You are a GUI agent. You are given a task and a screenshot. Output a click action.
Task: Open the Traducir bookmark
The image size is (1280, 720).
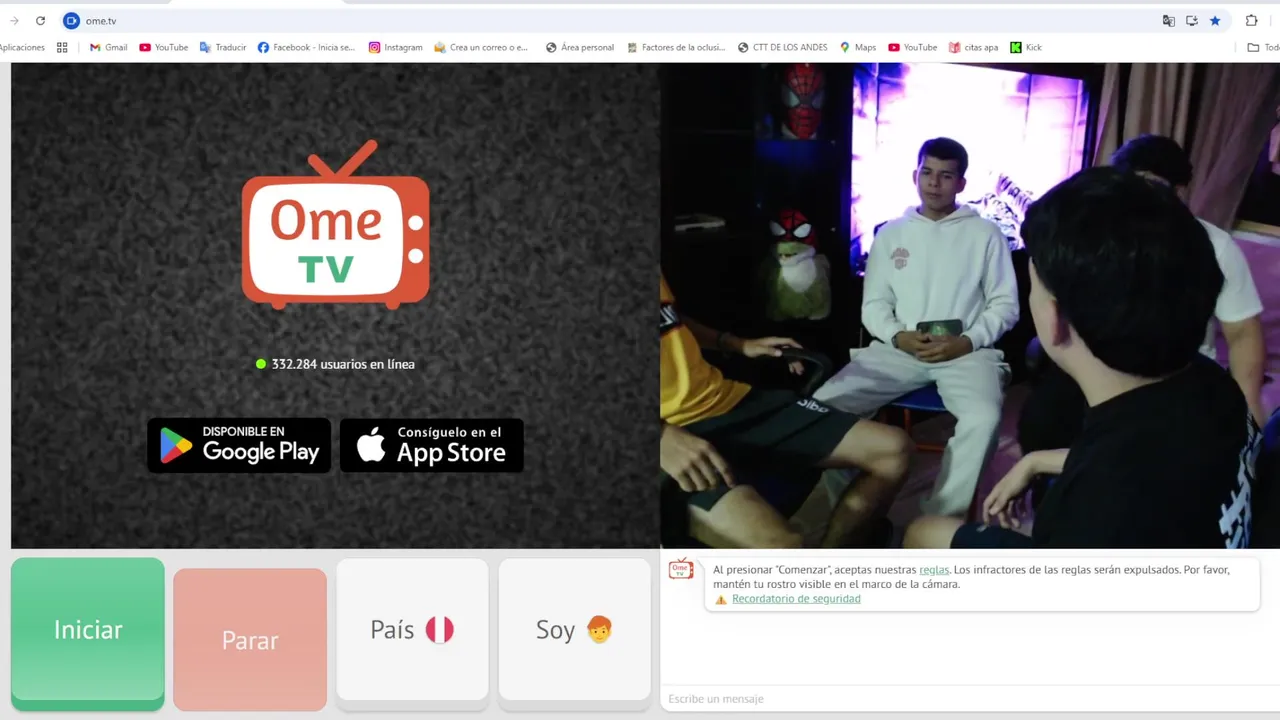point(222,47)
